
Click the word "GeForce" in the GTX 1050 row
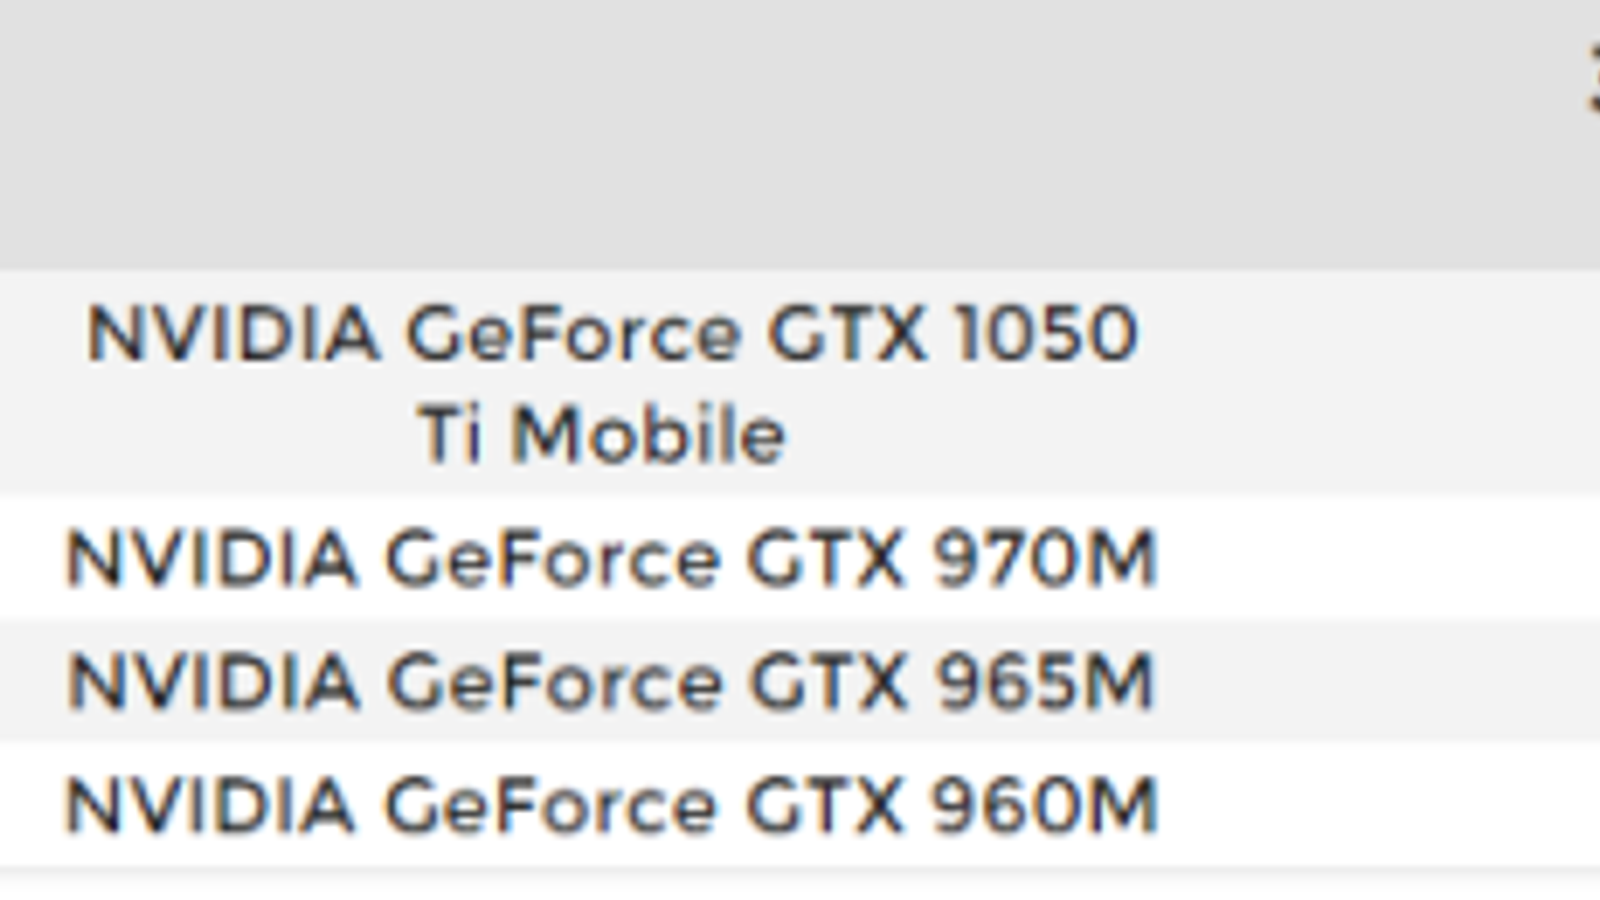point(572,334)
